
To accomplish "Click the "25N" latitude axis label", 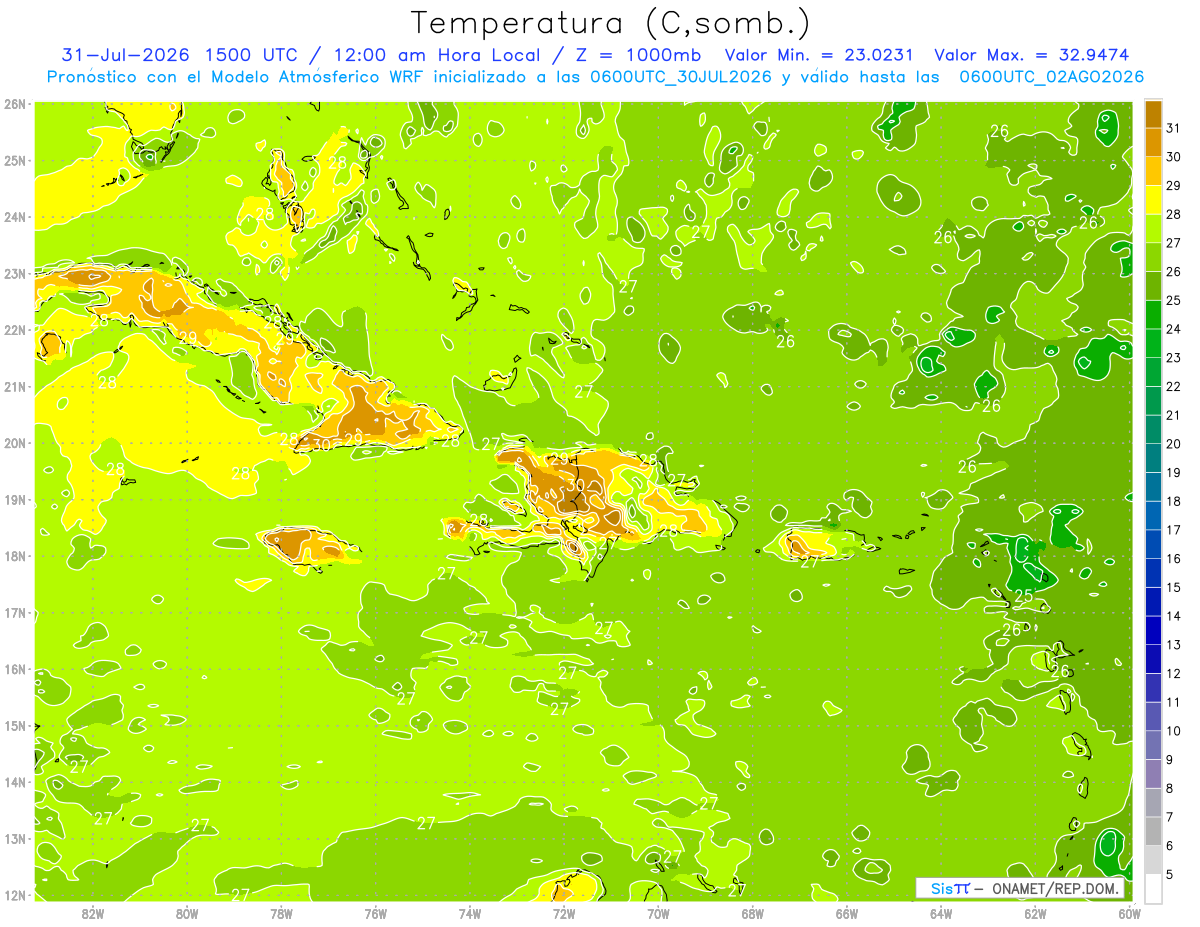I will pyautogui.click(x=15, y=160).
